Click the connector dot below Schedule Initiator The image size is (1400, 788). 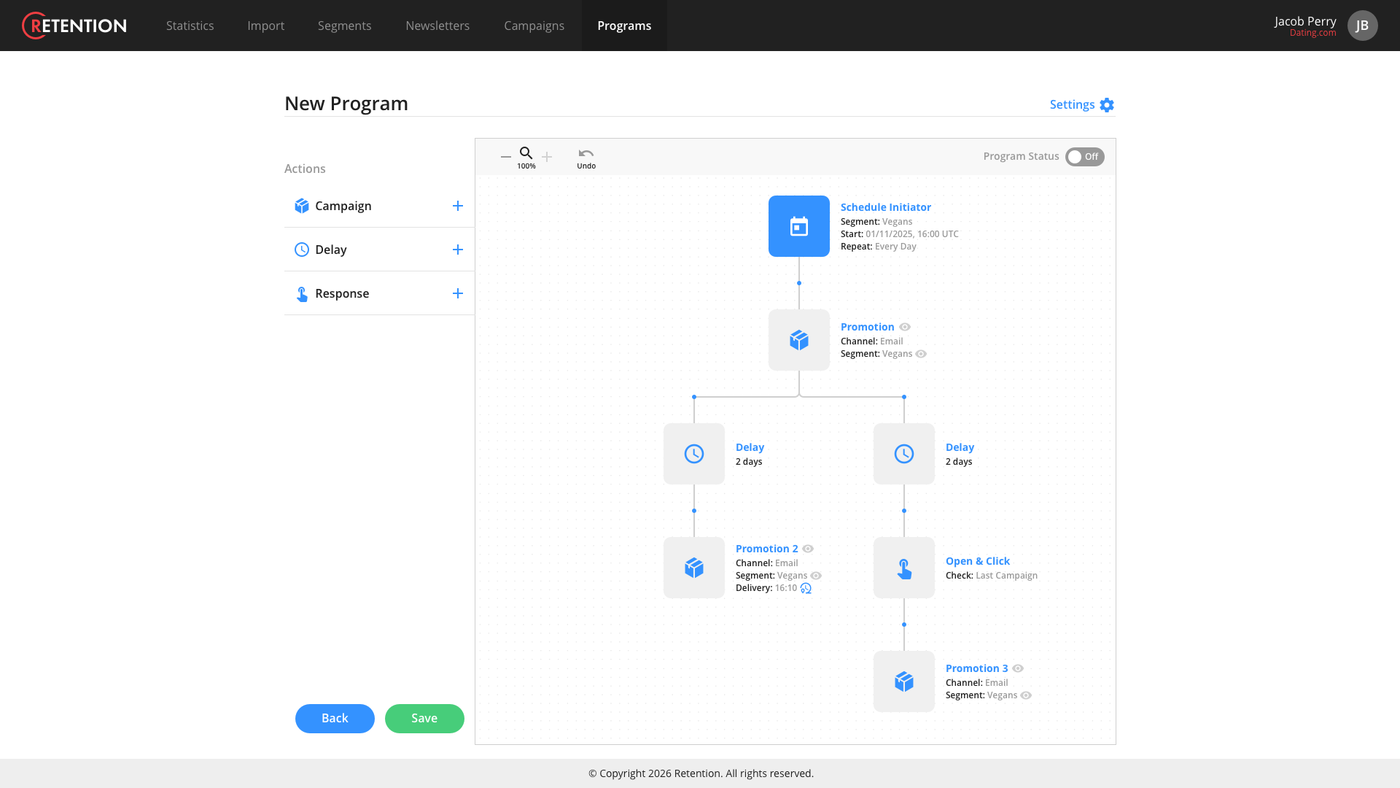799,283
